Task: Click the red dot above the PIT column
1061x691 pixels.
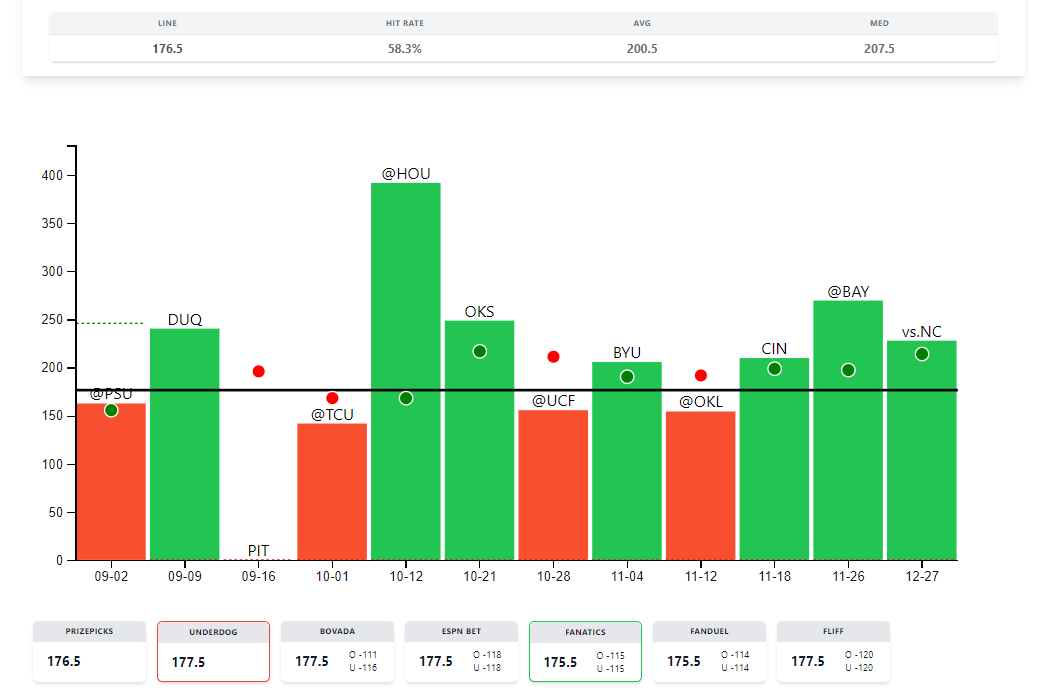Action: (258, 372)
